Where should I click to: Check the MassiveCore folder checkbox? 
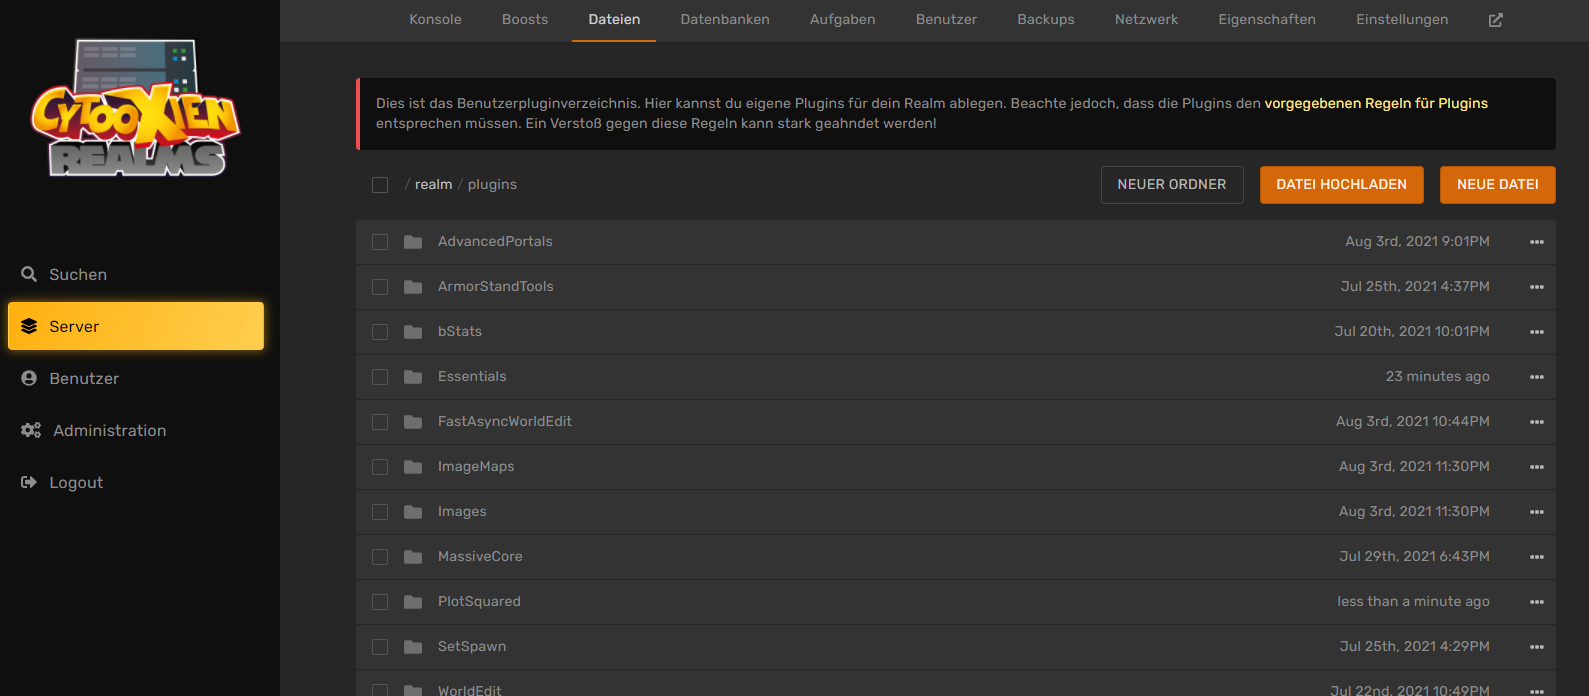[x=380, y=557]
